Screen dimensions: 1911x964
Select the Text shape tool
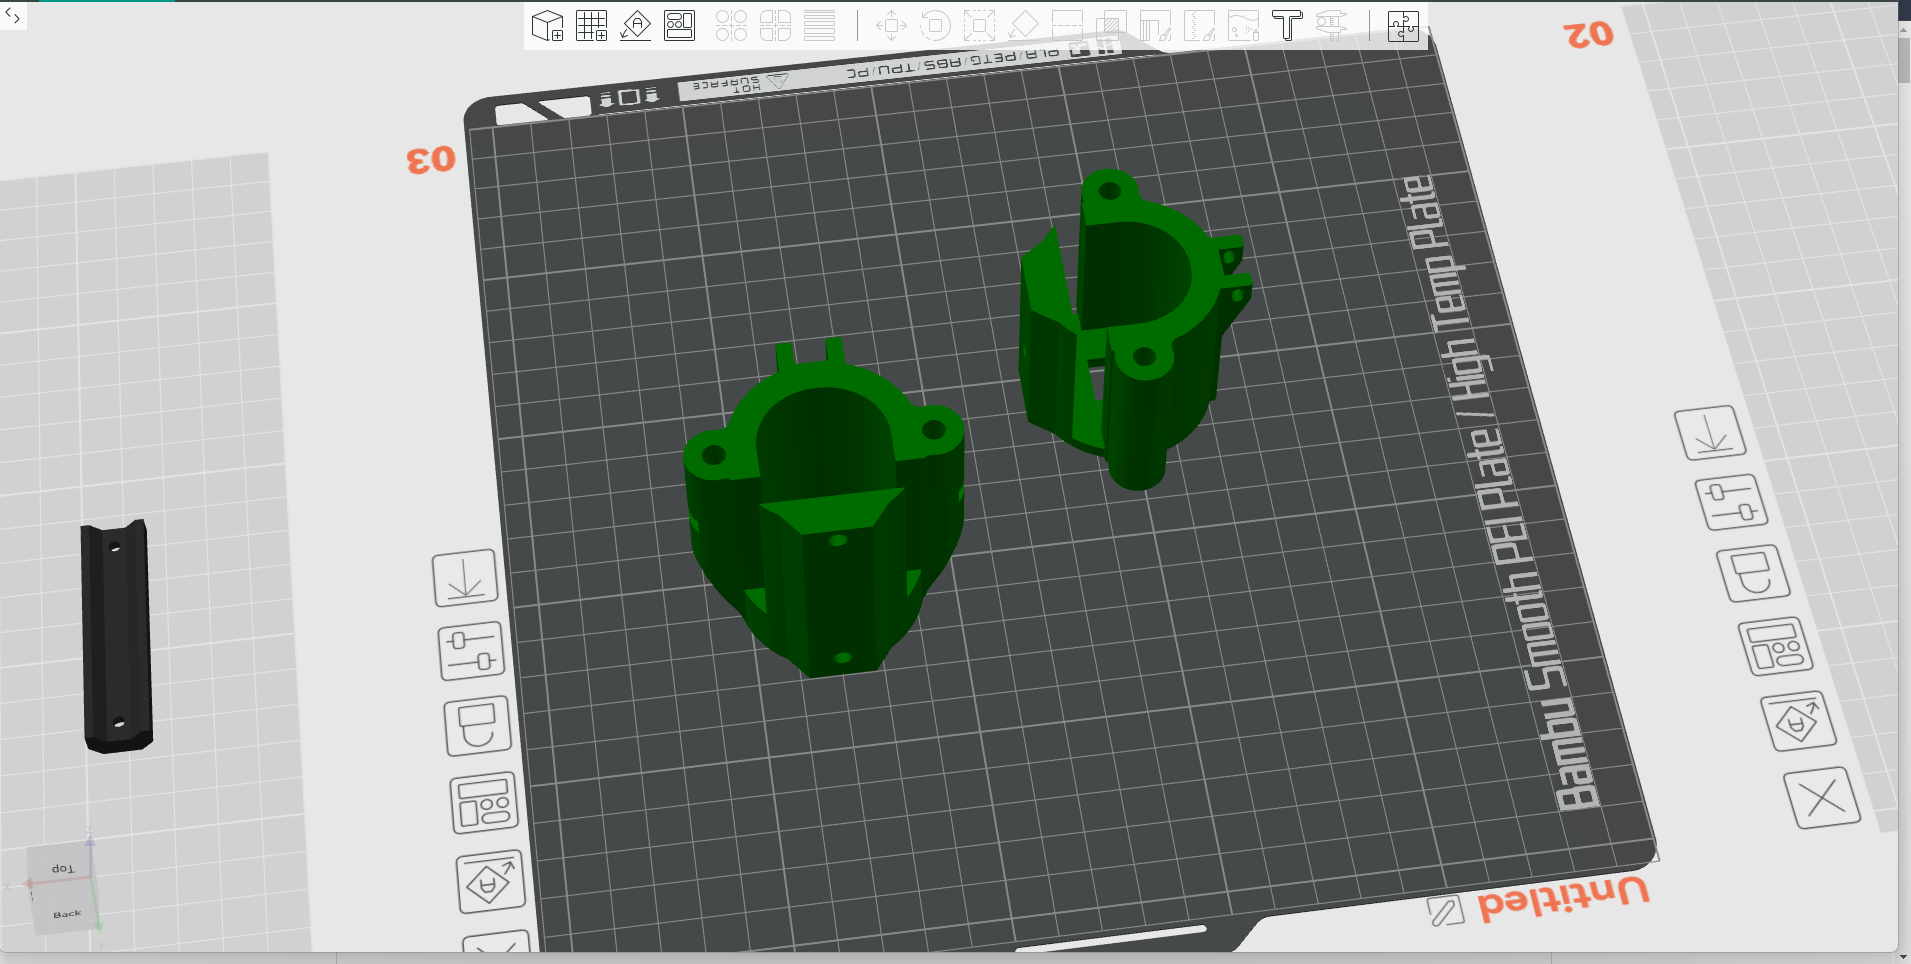(1287, 26)
